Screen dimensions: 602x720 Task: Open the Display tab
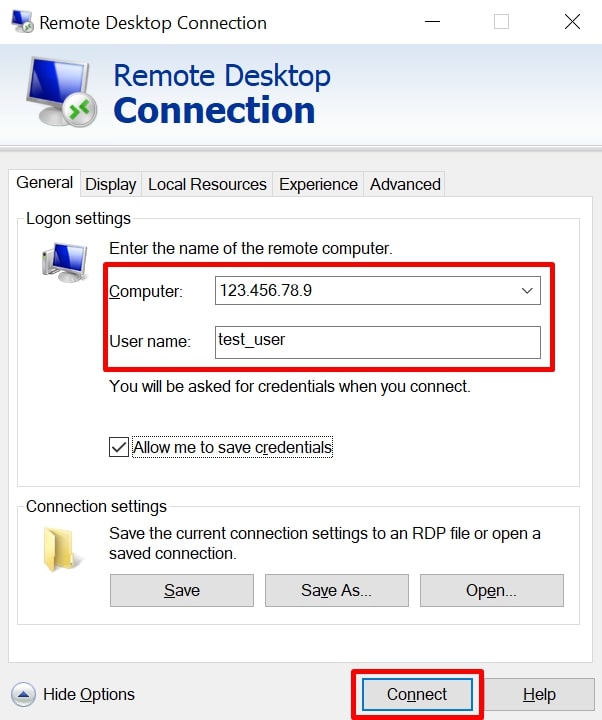tap(111, 184)
